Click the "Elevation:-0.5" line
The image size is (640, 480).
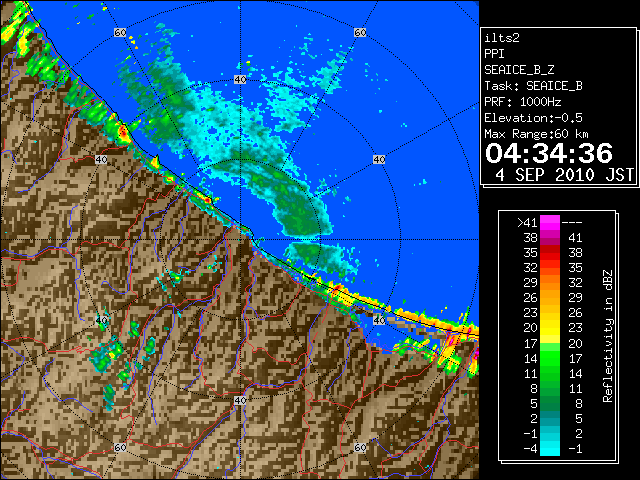(x=533, y=118)
